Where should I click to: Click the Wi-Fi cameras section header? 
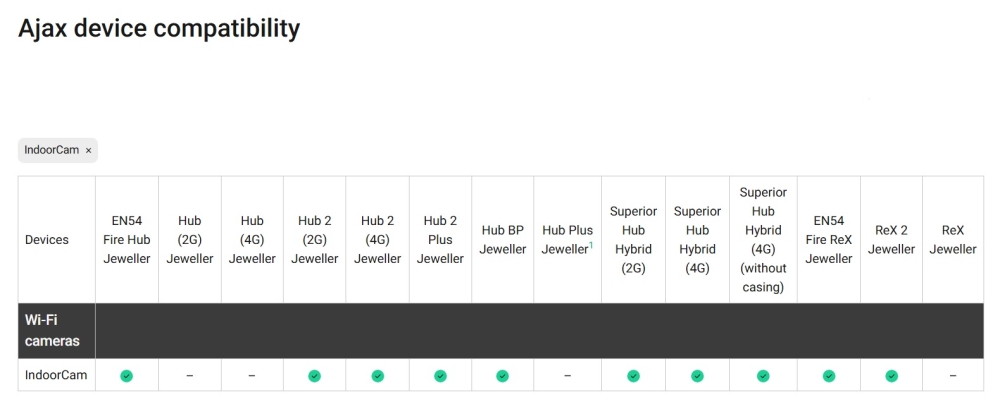point(52,331)
